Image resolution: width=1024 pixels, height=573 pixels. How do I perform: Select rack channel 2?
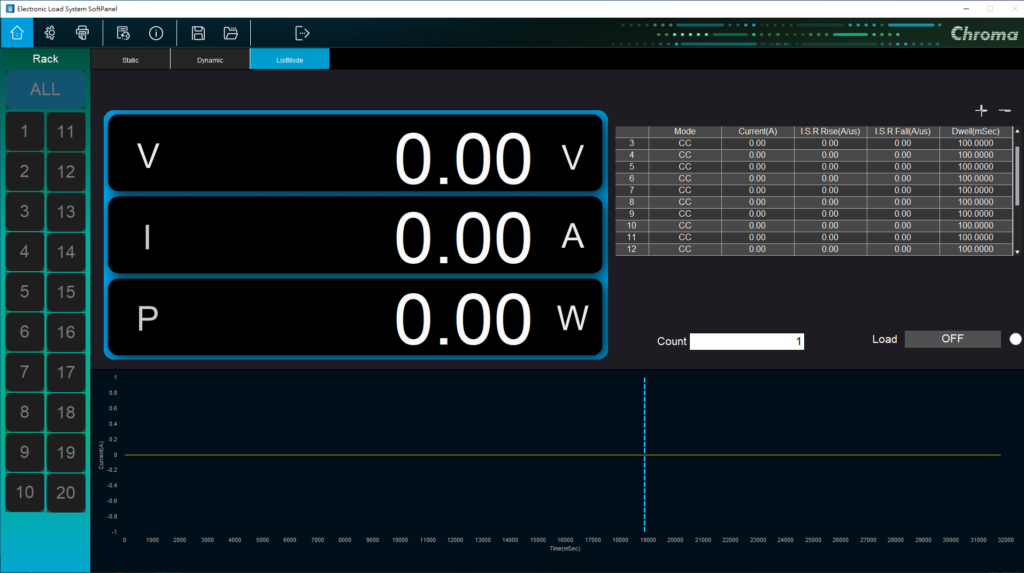(25, 172)
